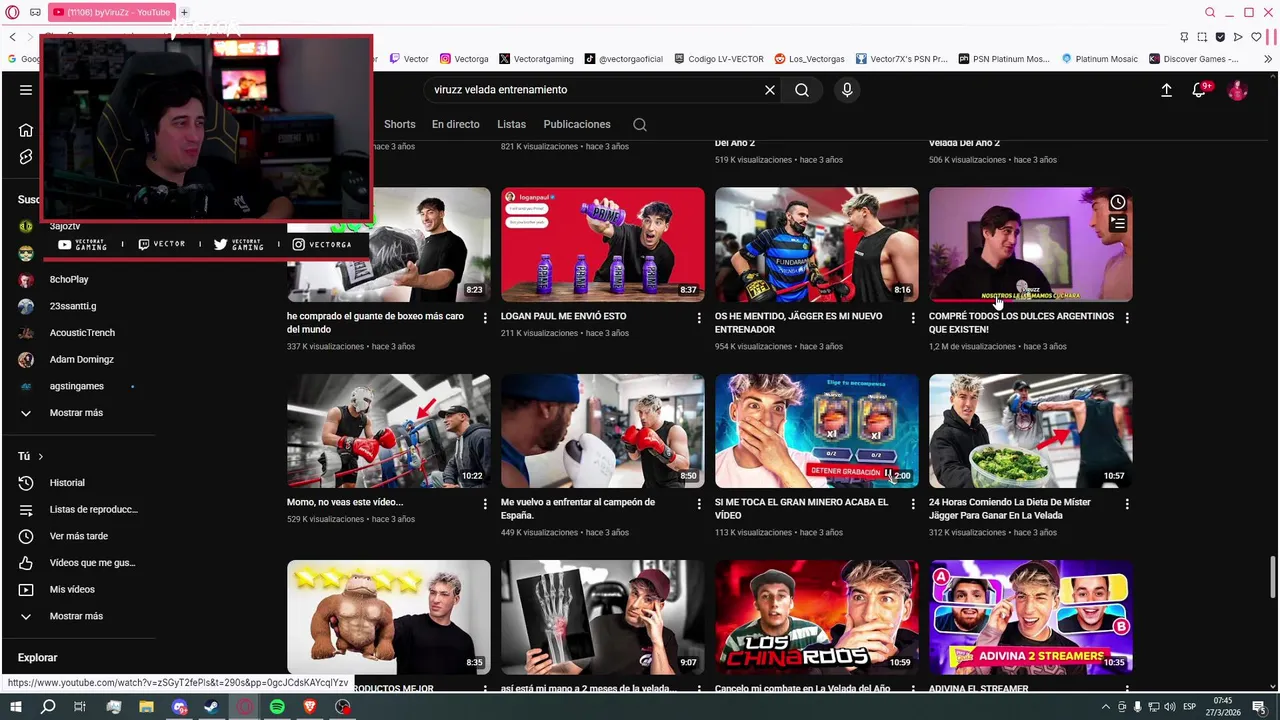Open options for JÄGGER ES MI NUEVO ENTRENADOR
This screenshot has height=720, width=1280.
(x=912, y=318)
